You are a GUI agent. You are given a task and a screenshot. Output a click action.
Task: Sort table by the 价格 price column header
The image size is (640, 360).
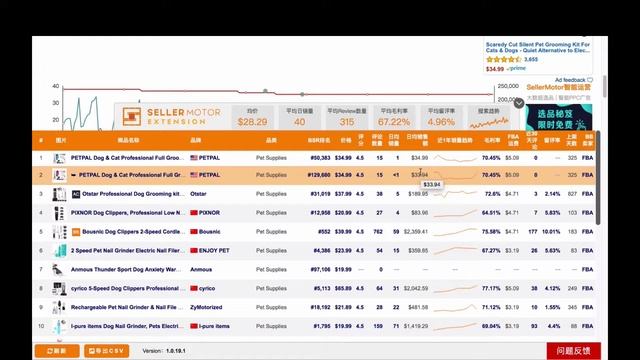point(346,140)
